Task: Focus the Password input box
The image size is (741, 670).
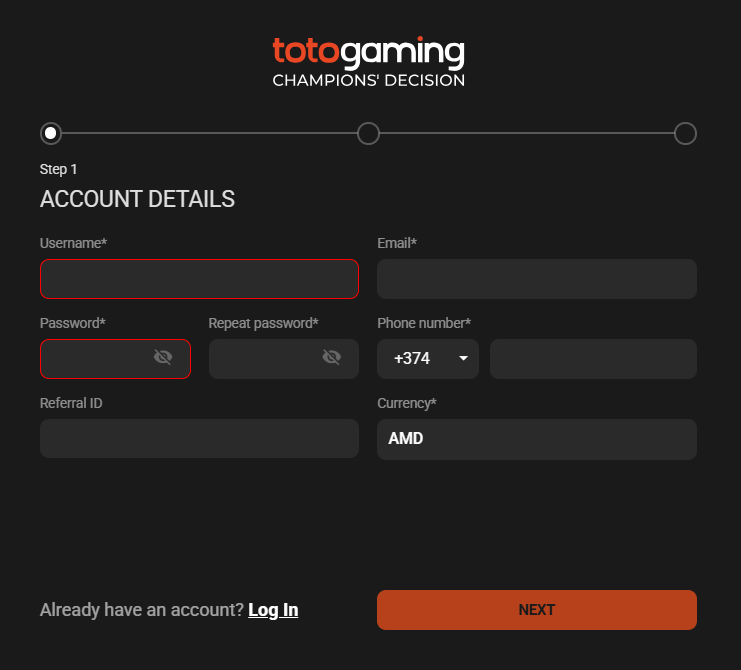Action: (x=95, y=359)
